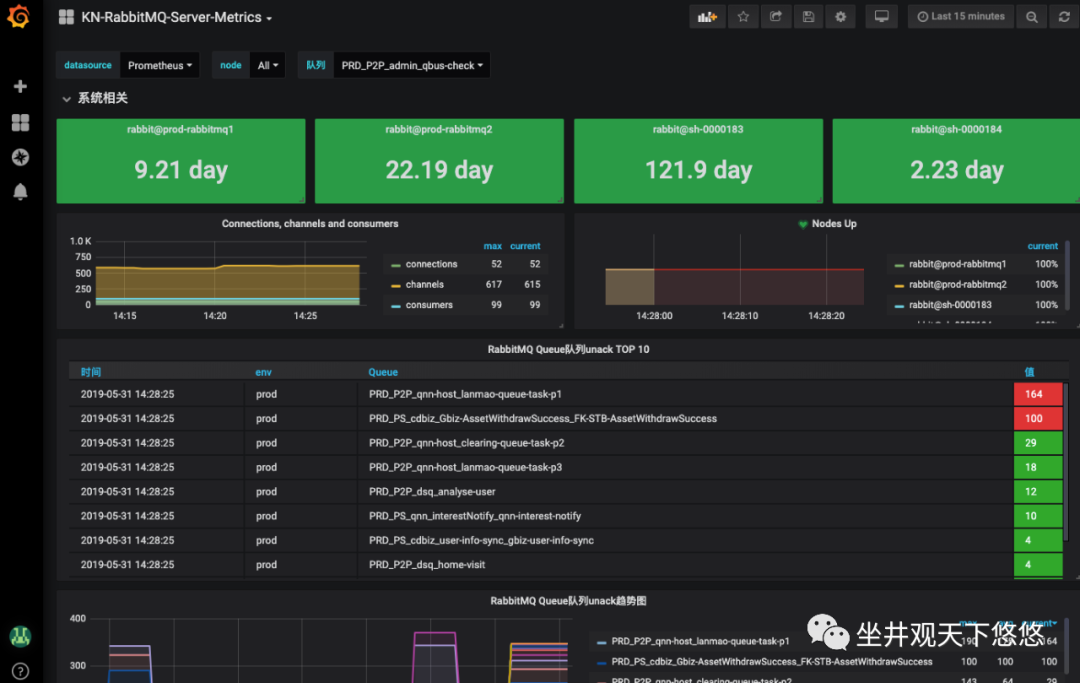Star this dashboard as favorite
This screenshot has height=683, width=1080.
tap(742, 16)
